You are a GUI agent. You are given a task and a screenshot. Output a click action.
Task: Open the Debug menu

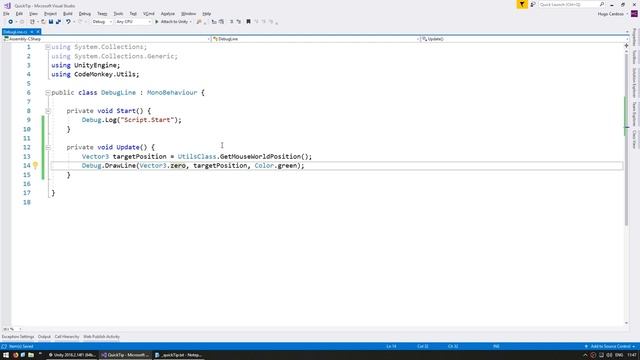click(x=85, y=14)
